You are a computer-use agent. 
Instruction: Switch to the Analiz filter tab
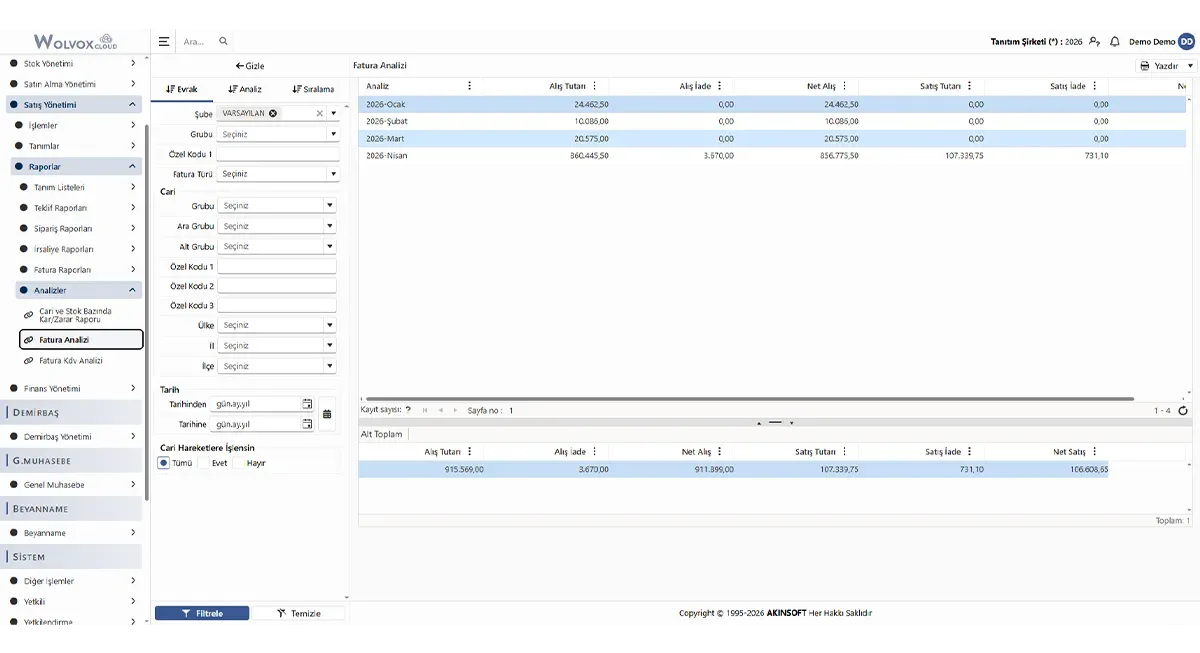coord(245,89)
